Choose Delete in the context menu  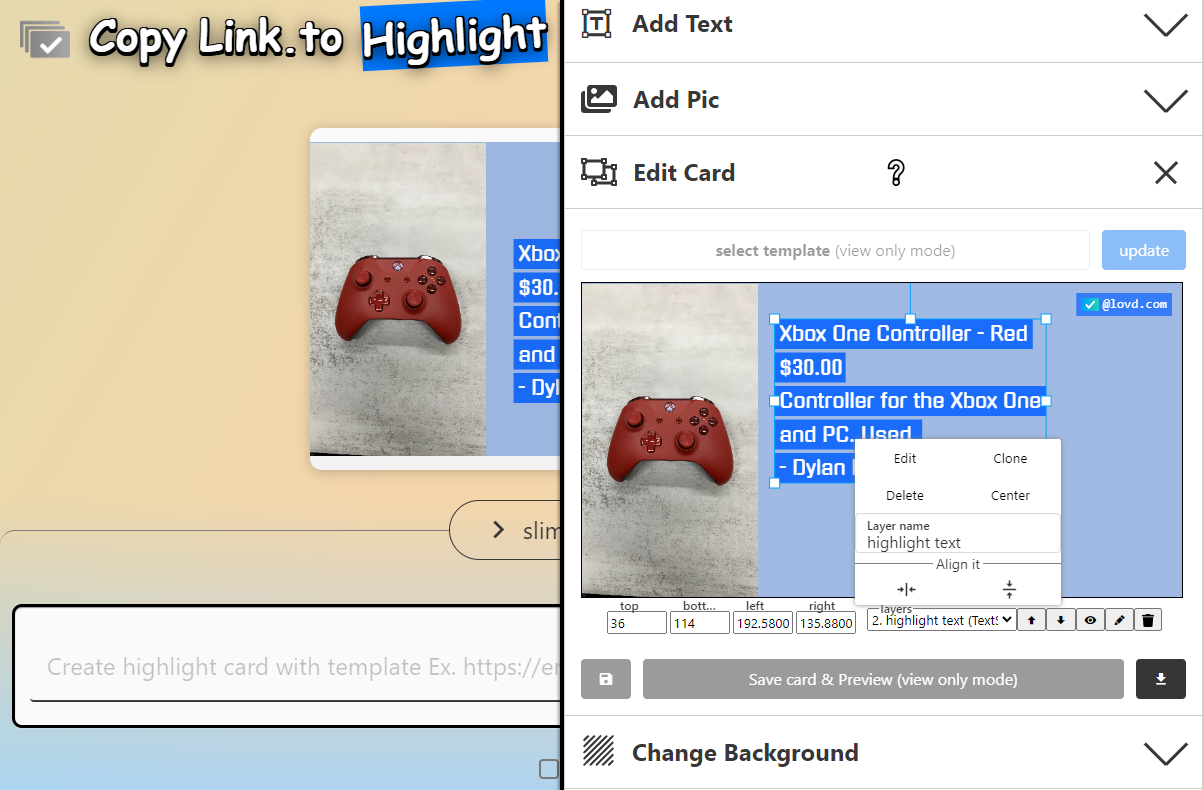[x=905, y=495]
